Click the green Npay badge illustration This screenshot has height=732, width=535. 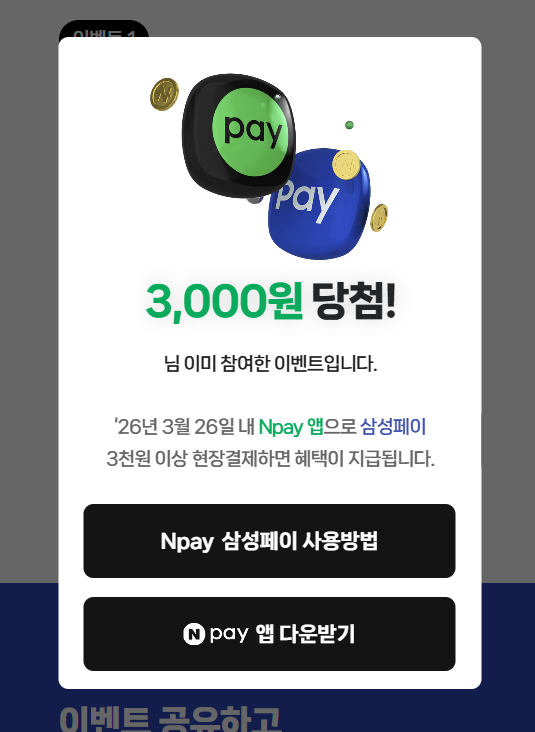[x=239, y=135]
